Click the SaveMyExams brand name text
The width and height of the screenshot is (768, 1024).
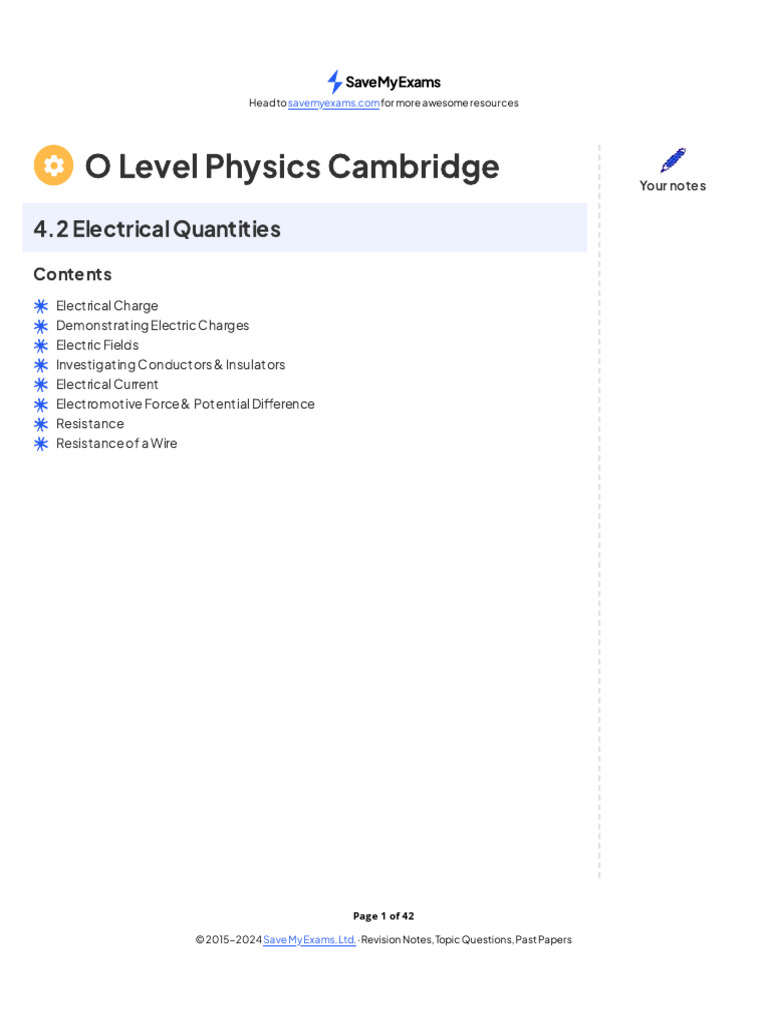coord(393,82)
